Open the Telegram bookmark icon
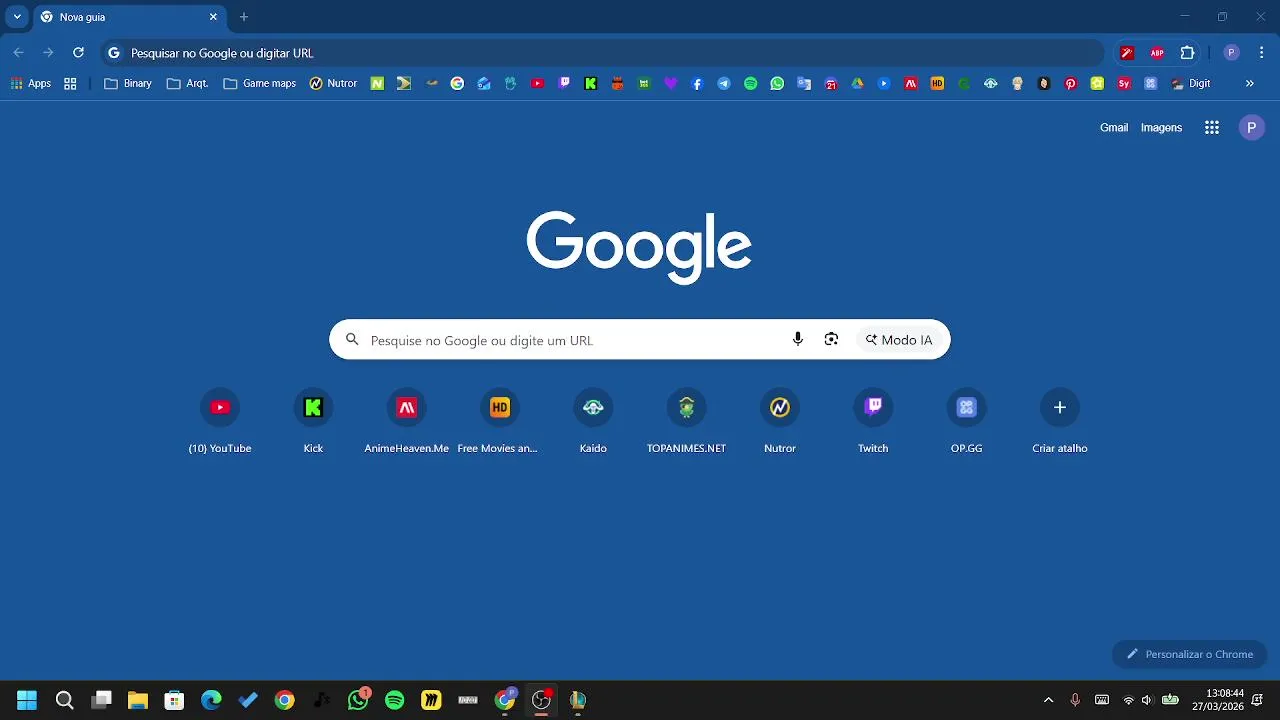This screenshot has width=1280, height=720. (x=724, y=84)
